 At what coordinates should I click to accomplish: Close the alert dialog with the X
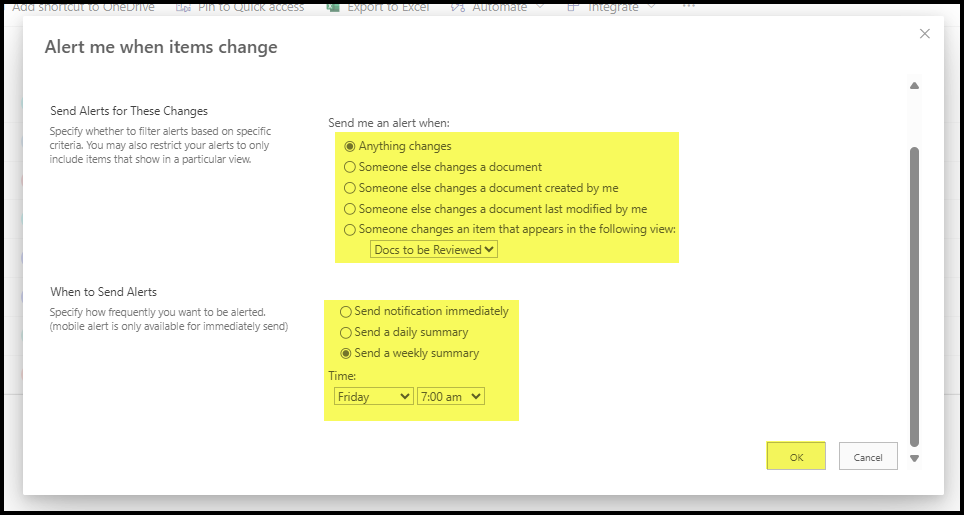[x=924, y=34]
